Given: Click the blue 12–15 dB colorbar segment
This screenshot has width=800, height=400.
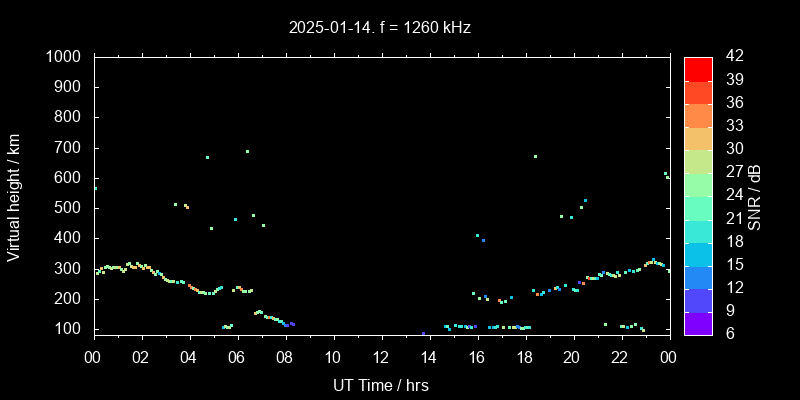Looking at the screenshot, I should coord(698,276).
